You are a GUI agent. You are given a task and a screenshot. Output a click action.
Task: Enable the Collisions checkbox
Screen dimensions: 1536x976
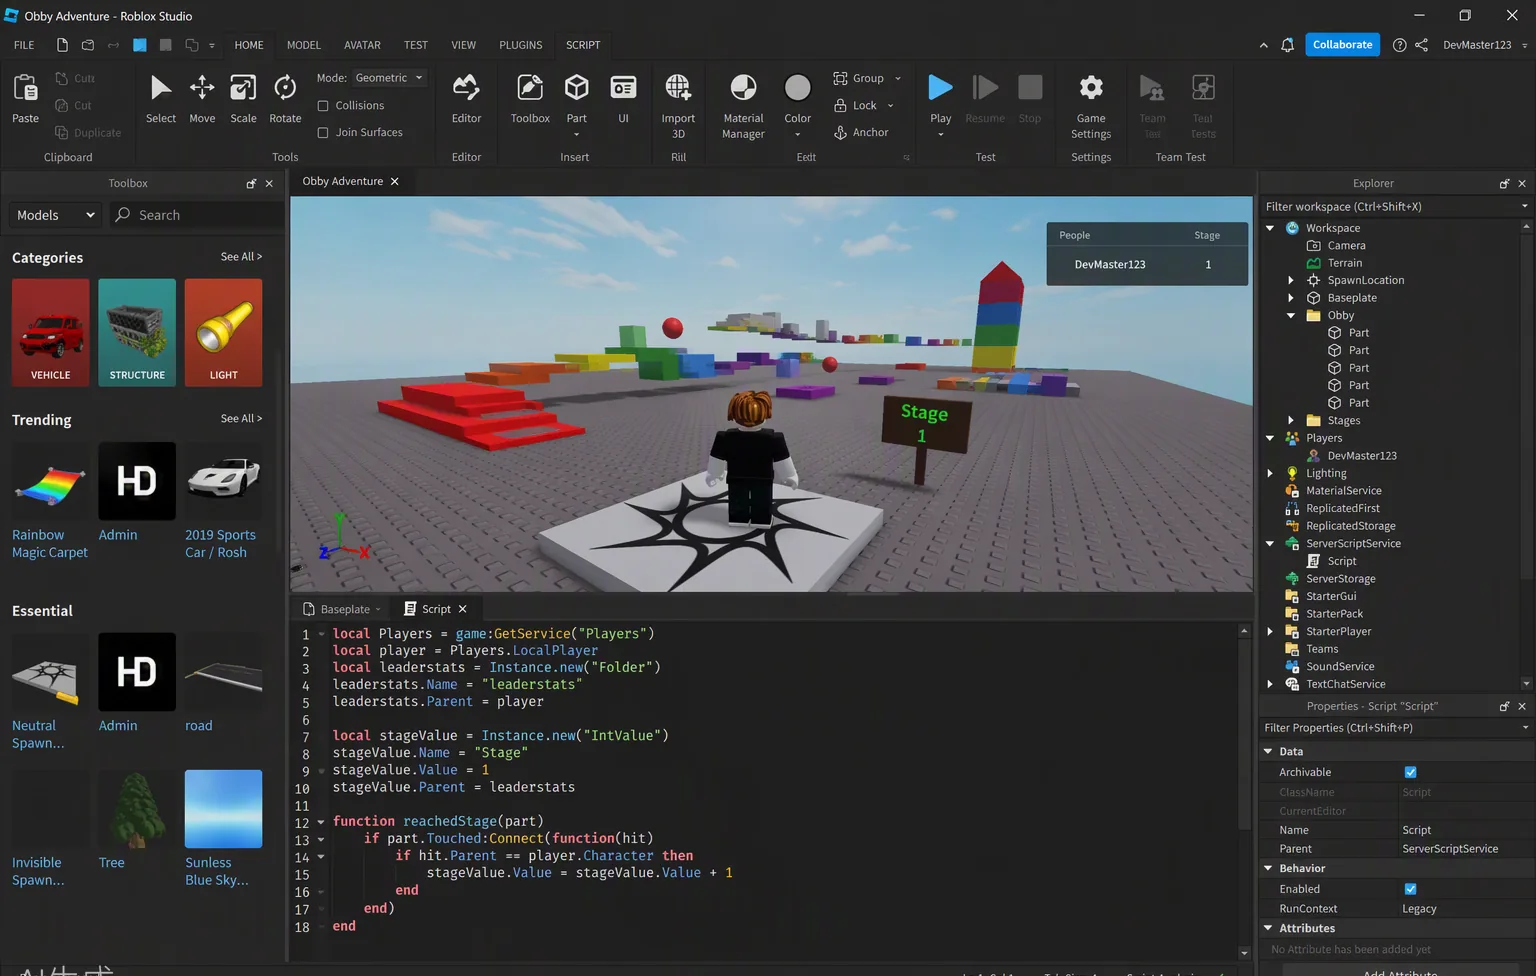pyautogui.click(x=323, y=105)
